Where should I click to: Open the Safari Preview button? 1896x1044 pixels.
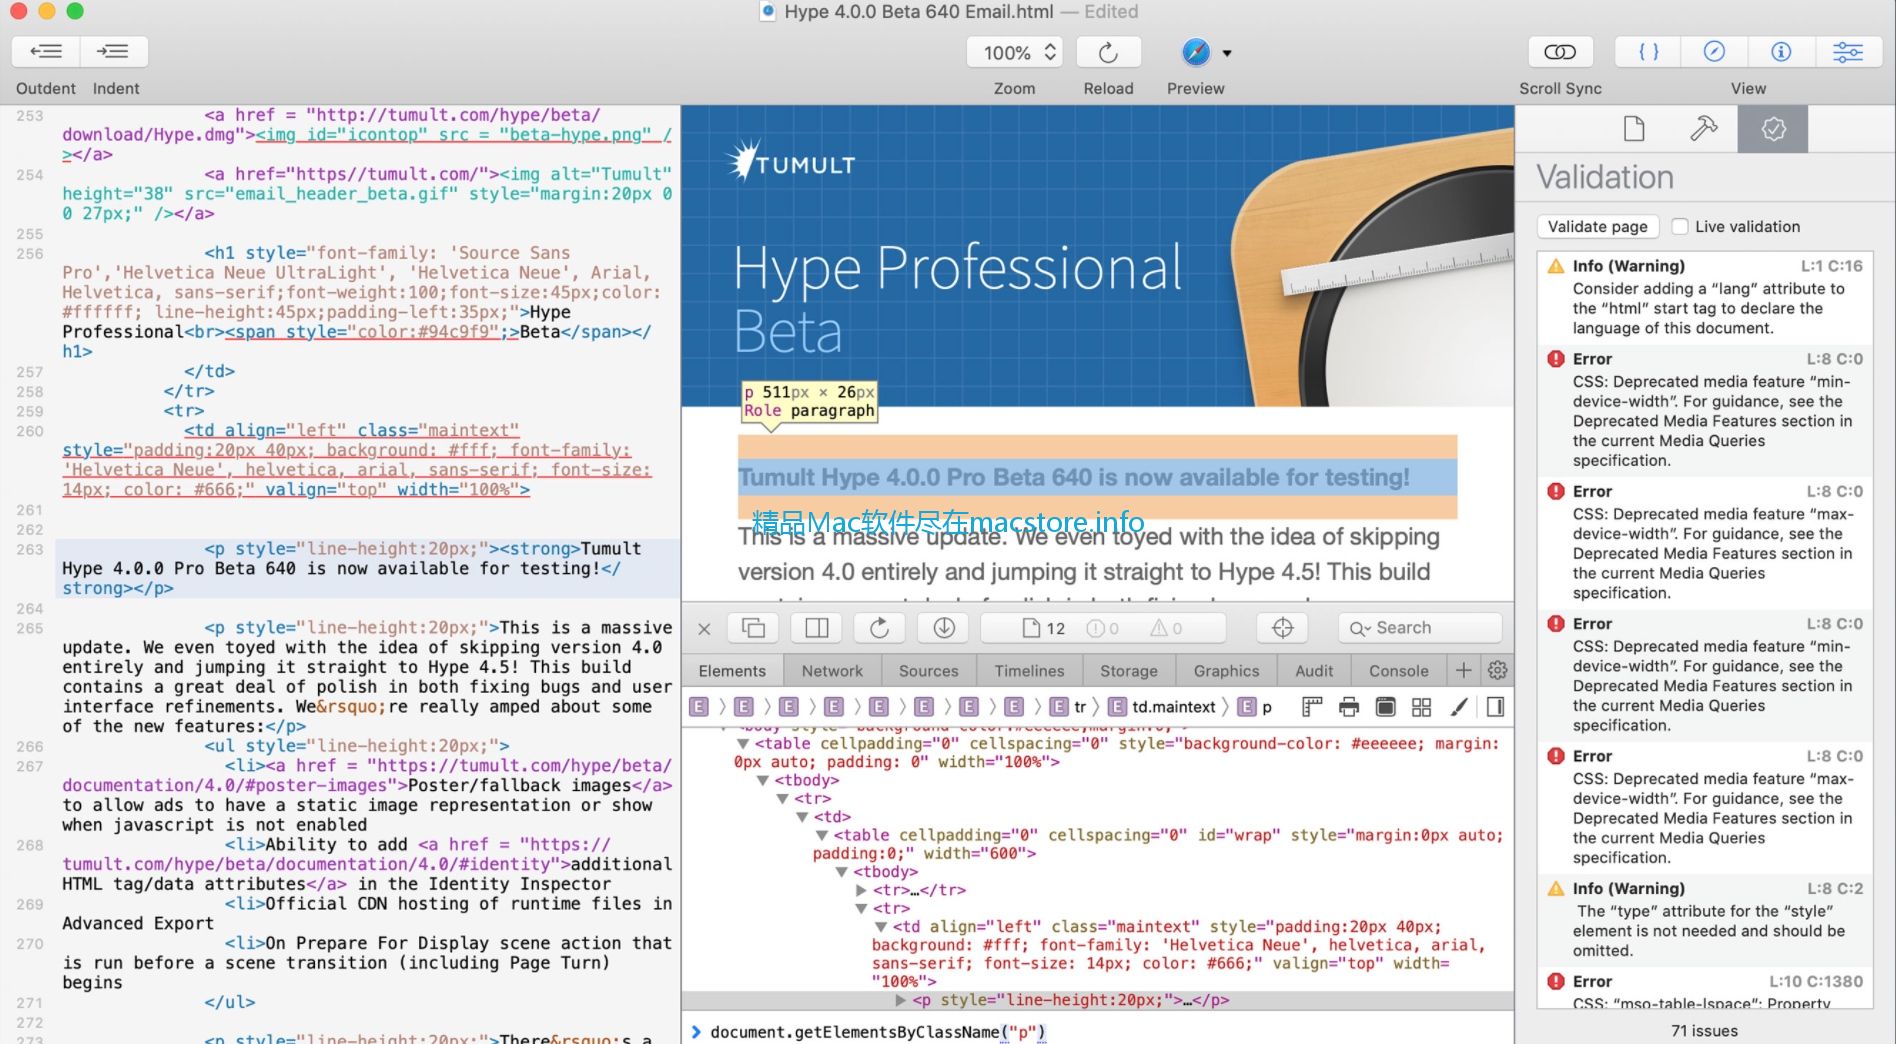[x=1196, y=52]
